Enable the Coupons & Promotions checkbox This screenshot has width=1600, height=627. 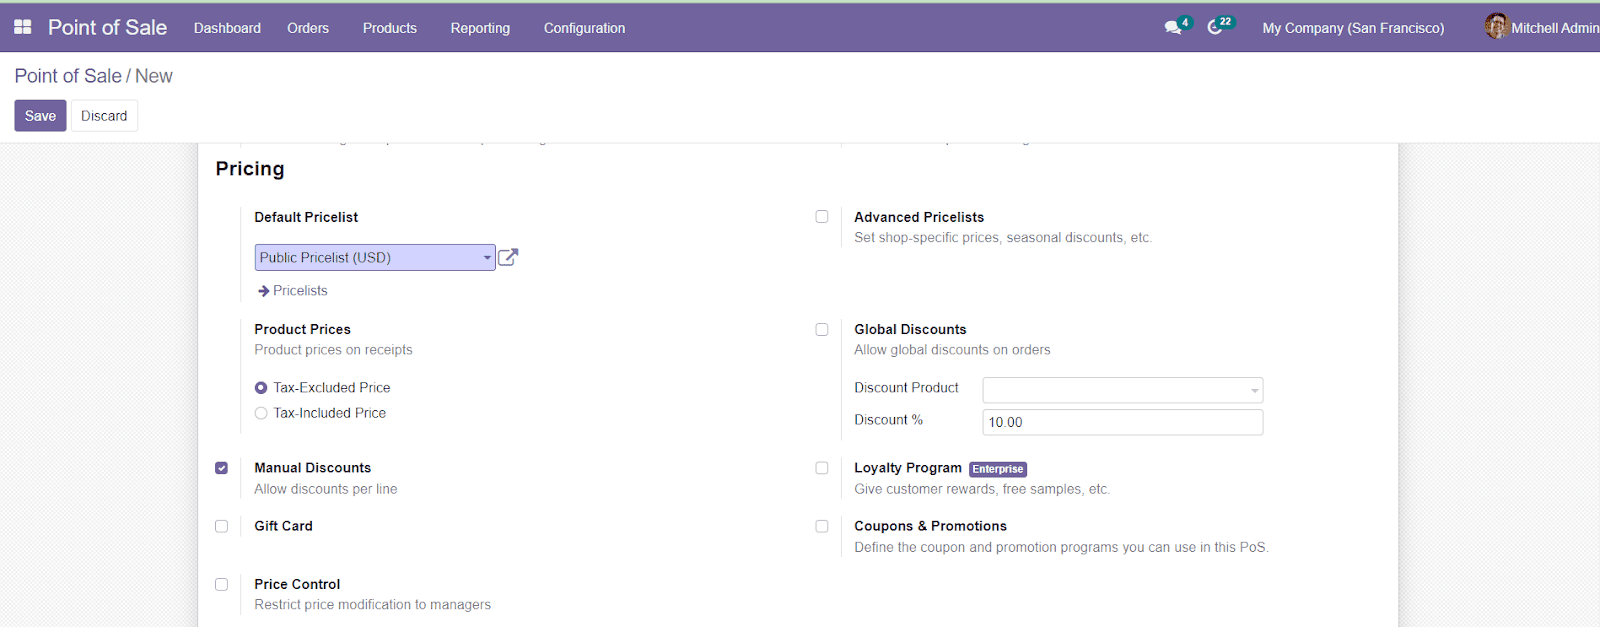tap(822, 526)
